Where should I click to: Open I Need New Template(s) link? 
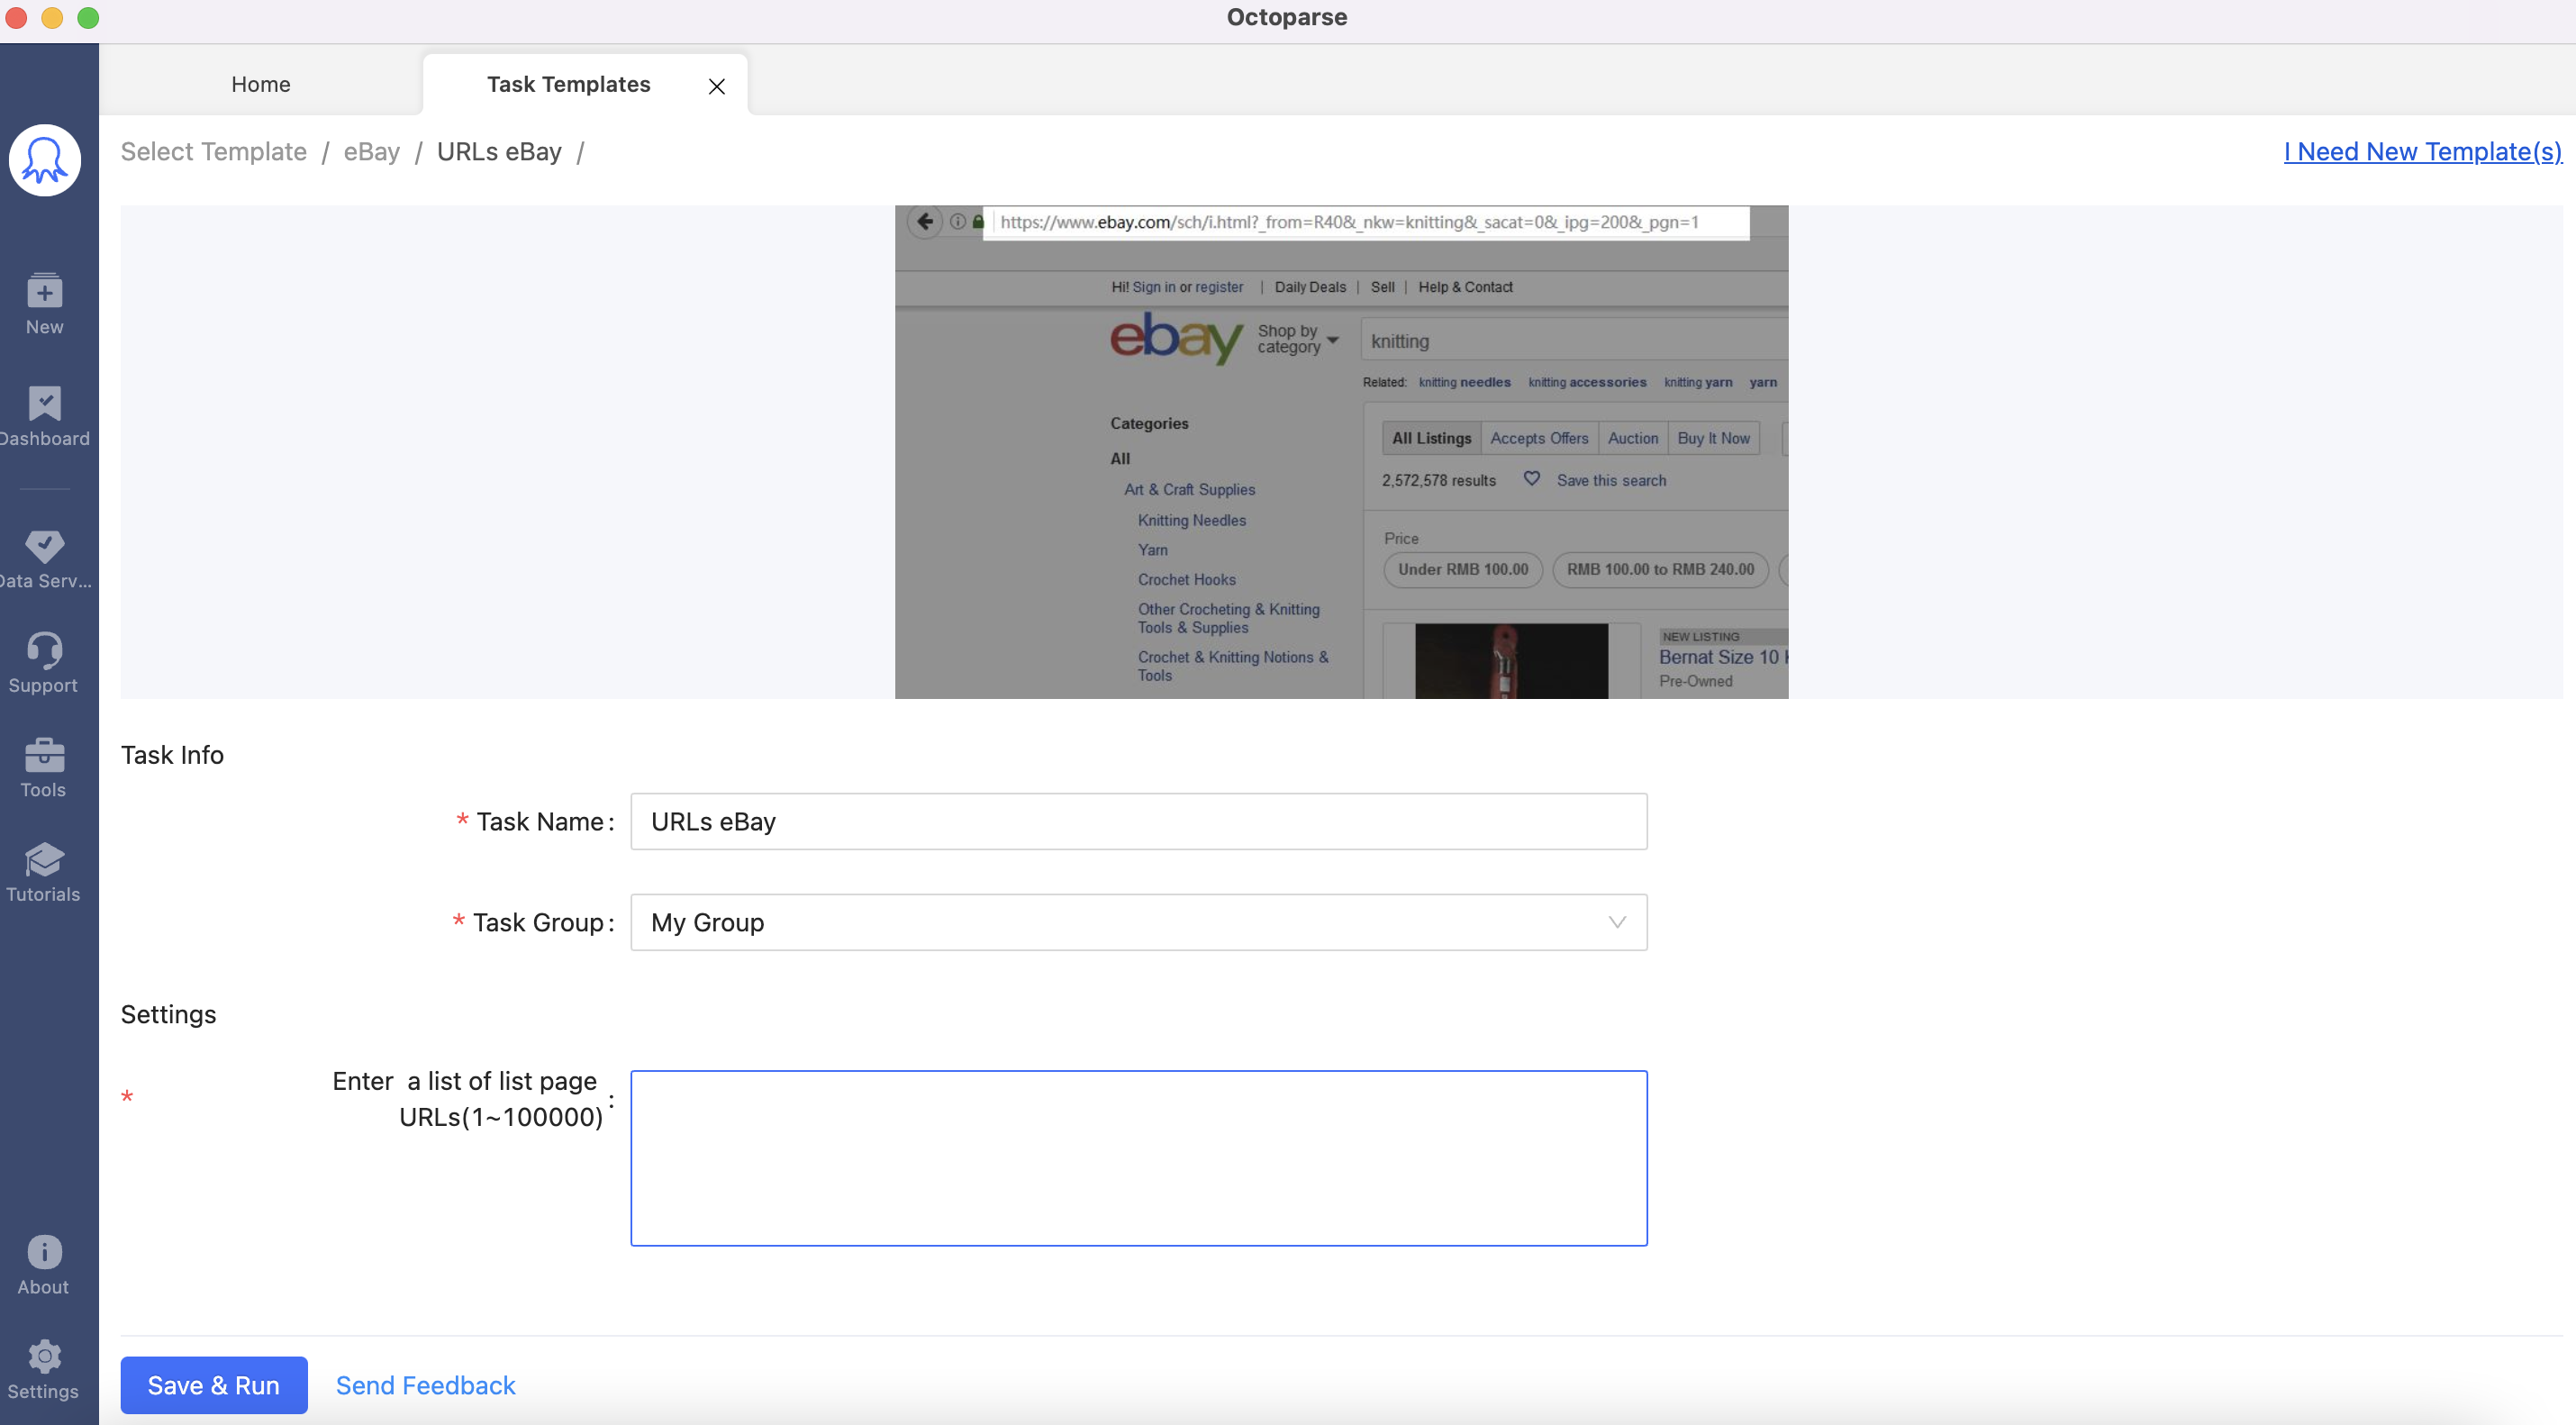[x=2422, y=151]
